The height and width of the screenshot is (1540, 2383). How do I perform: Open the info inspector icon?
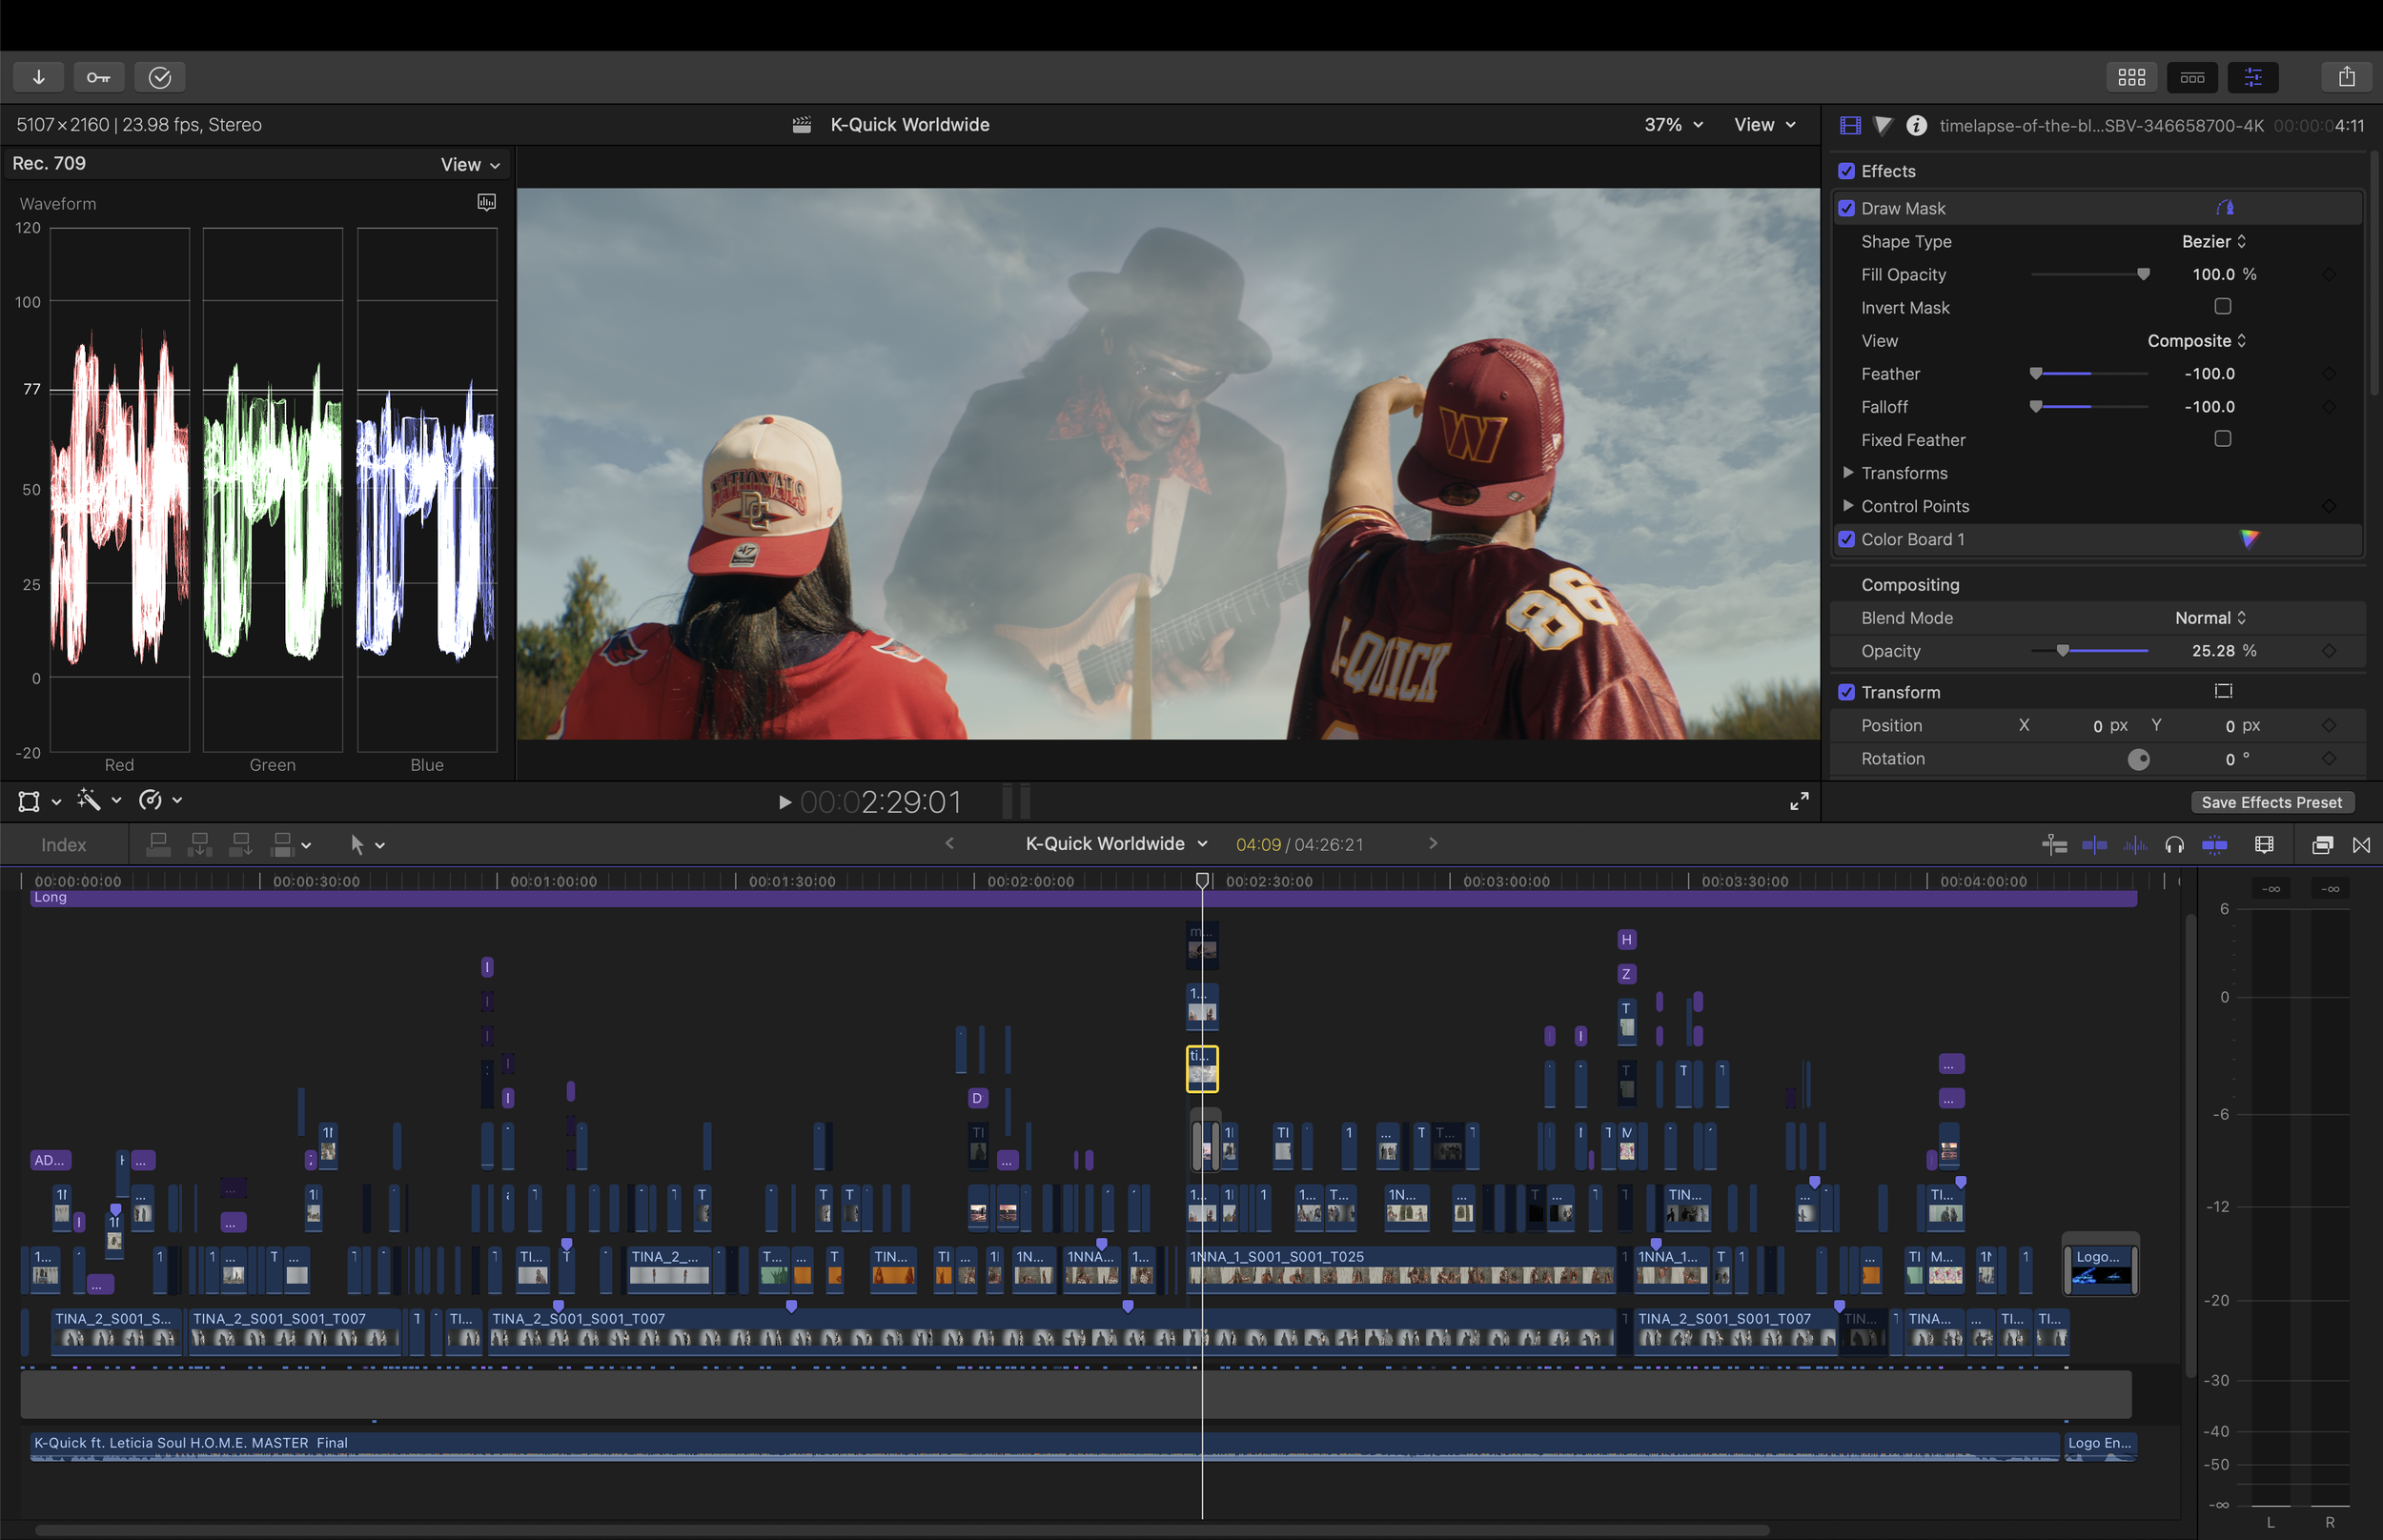point(1916,125)
